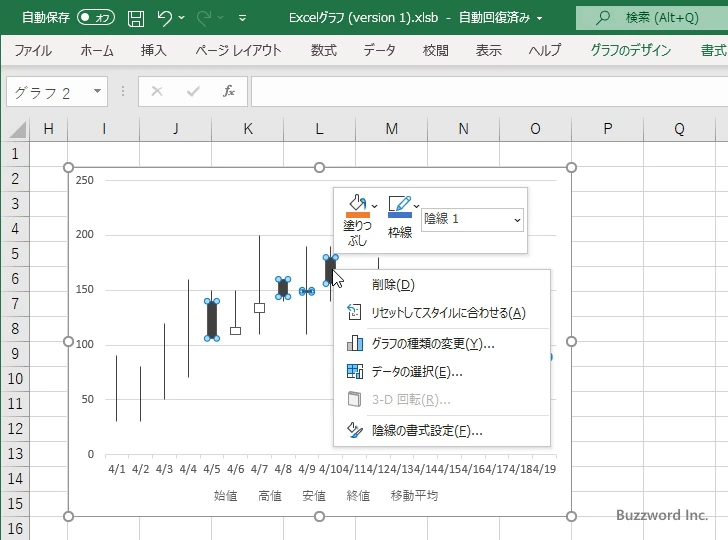Click the Insert Function fx icon

[229, 91]
